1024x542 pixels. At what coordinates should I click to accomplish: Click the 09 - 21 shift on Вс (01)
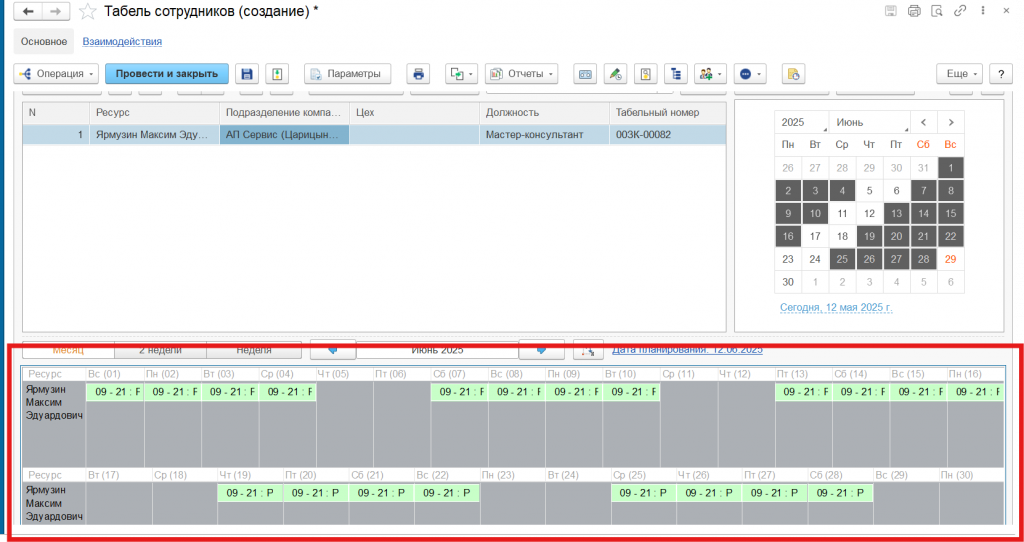click(x=114, y=392)
